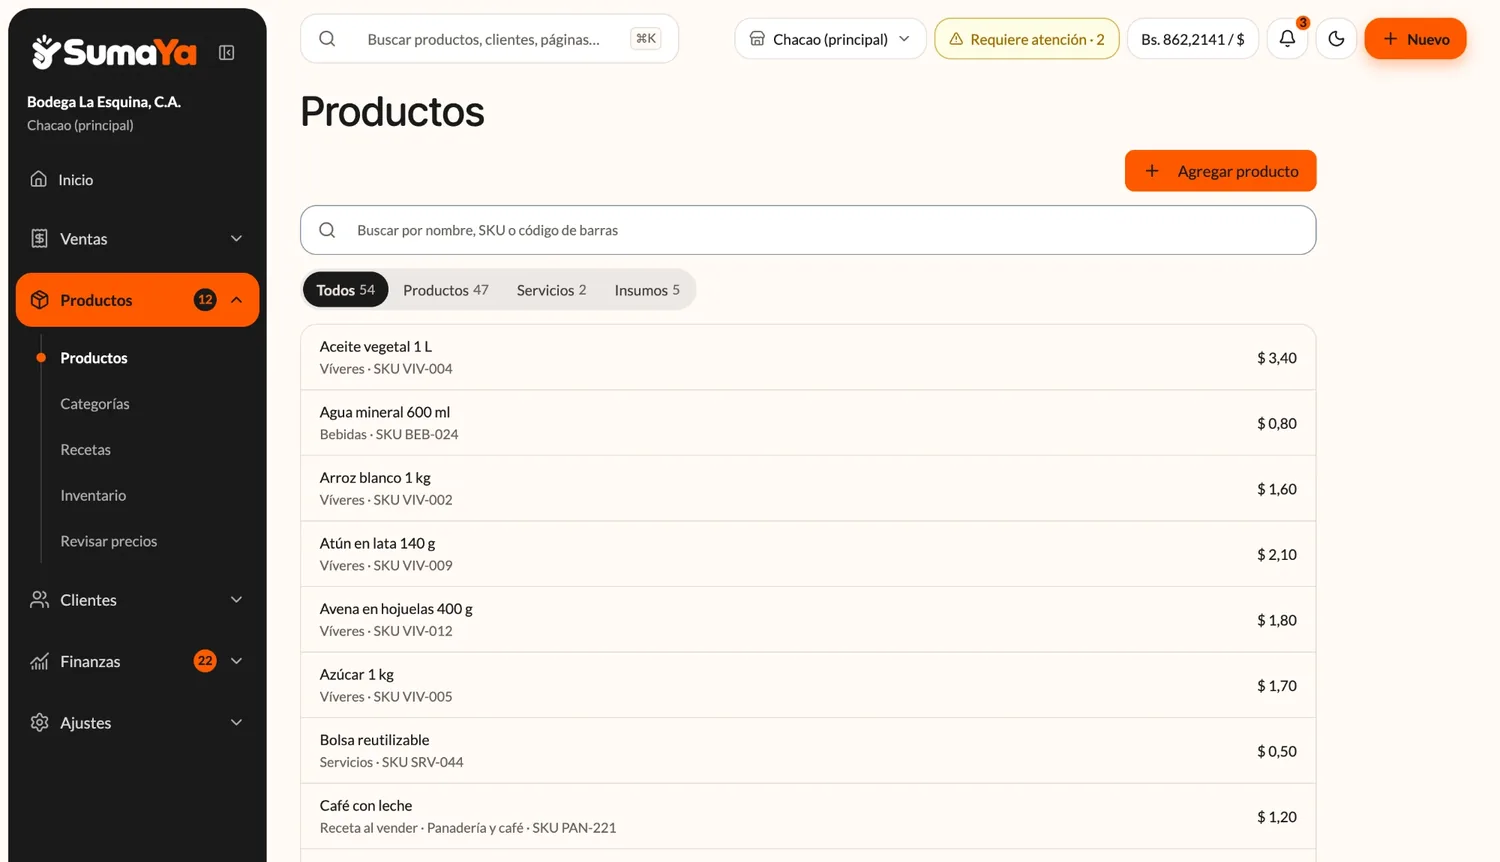This screenshot has height=862, width=1500.
Task: Open the Atún en lata 140 g row
Action: (x=808, y=554)
